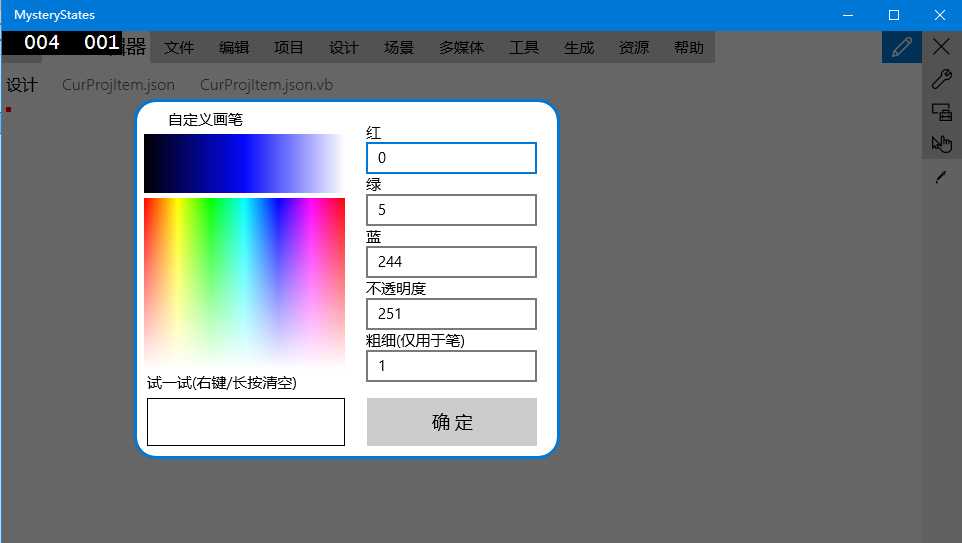This screenshot has height=543, width=962.
Task: Click the 粗细 thickness input field
Action: point(452,366)
